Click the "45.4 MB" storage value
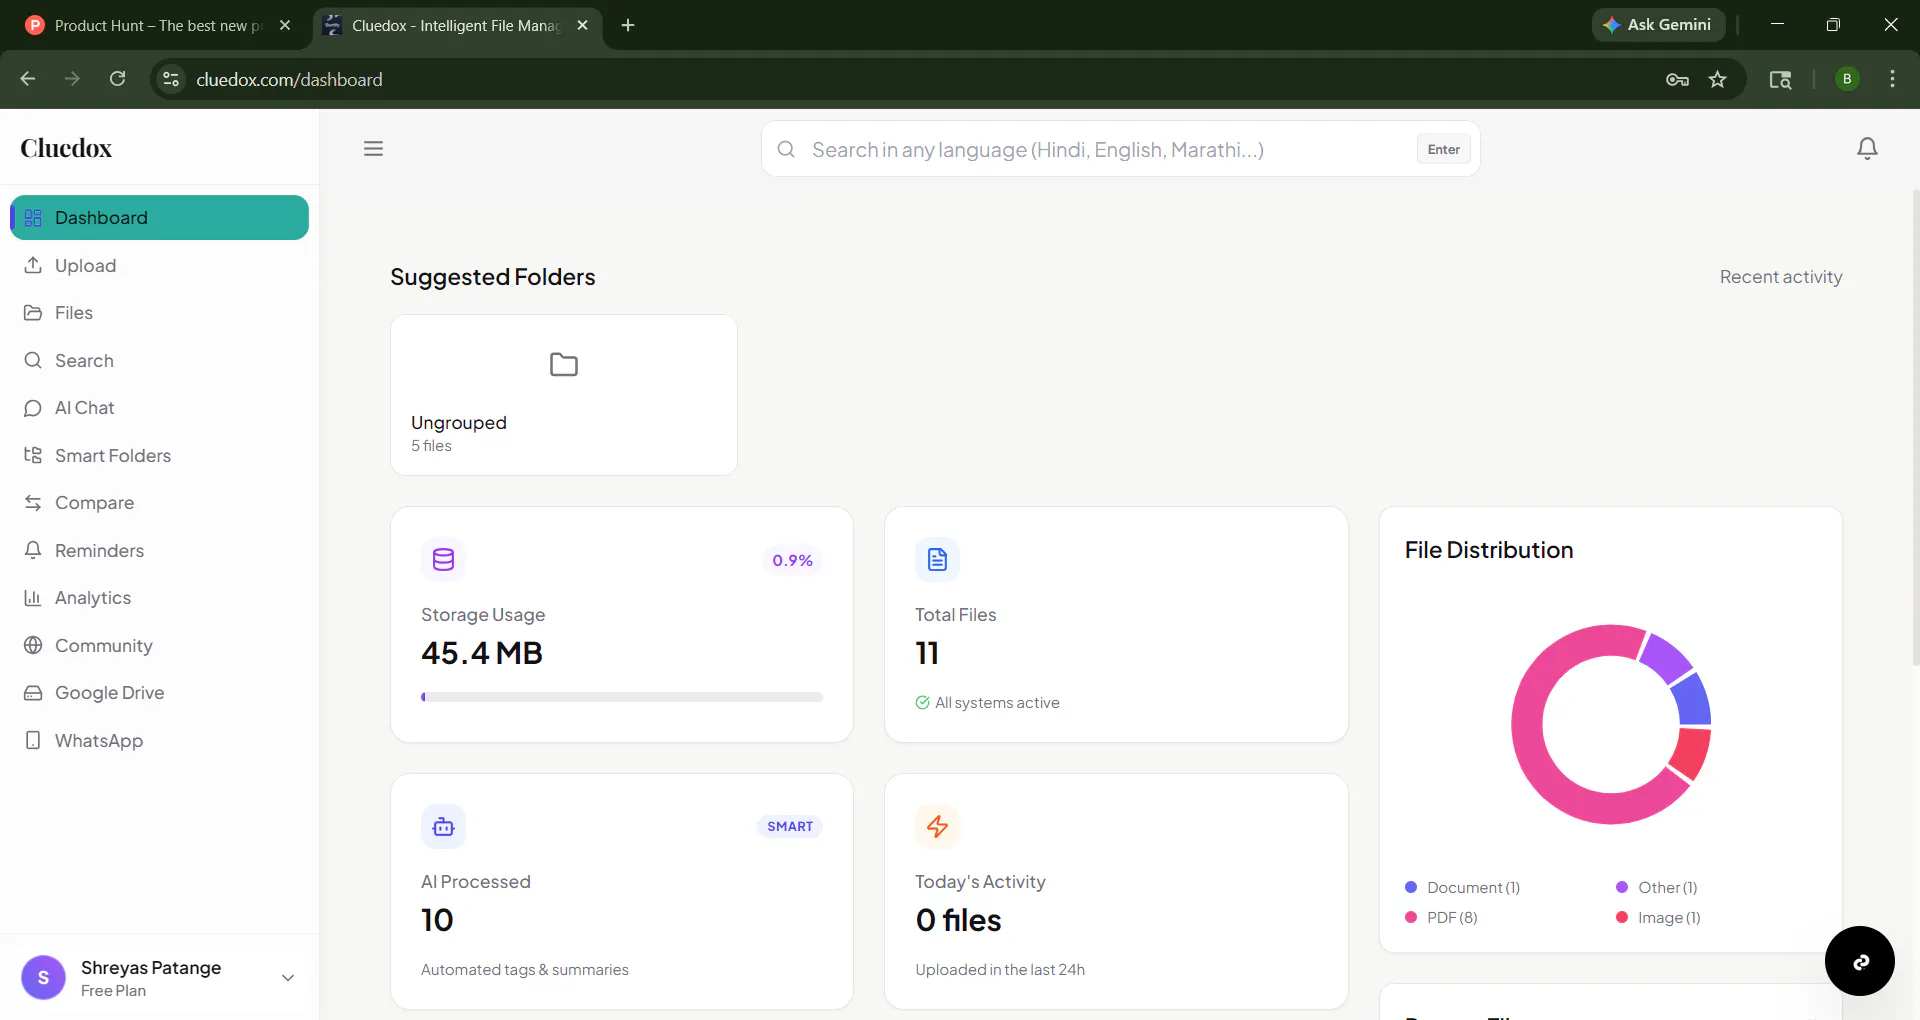The height and width of the screenshot is (1020, 1920). [x=482, y=653]
